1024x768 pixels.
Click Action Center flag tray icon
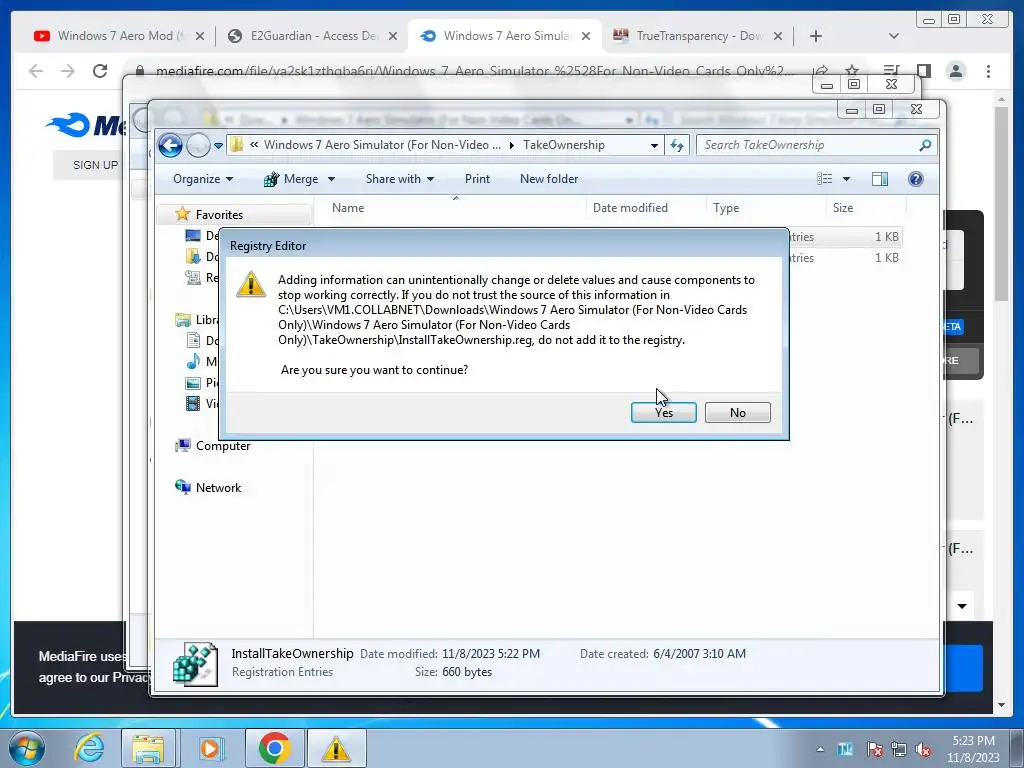(874, 749)
